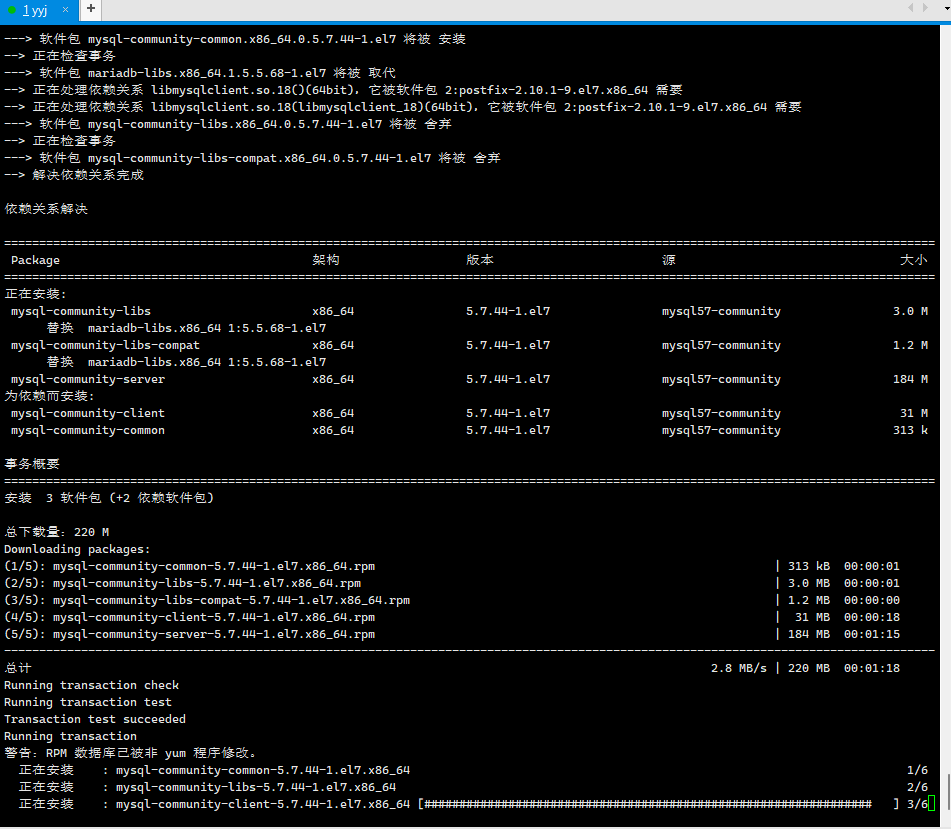This screenshot has height=829, width=951.
Task: Click the tab scroll-right arrow
Action: tap(925, 7)
